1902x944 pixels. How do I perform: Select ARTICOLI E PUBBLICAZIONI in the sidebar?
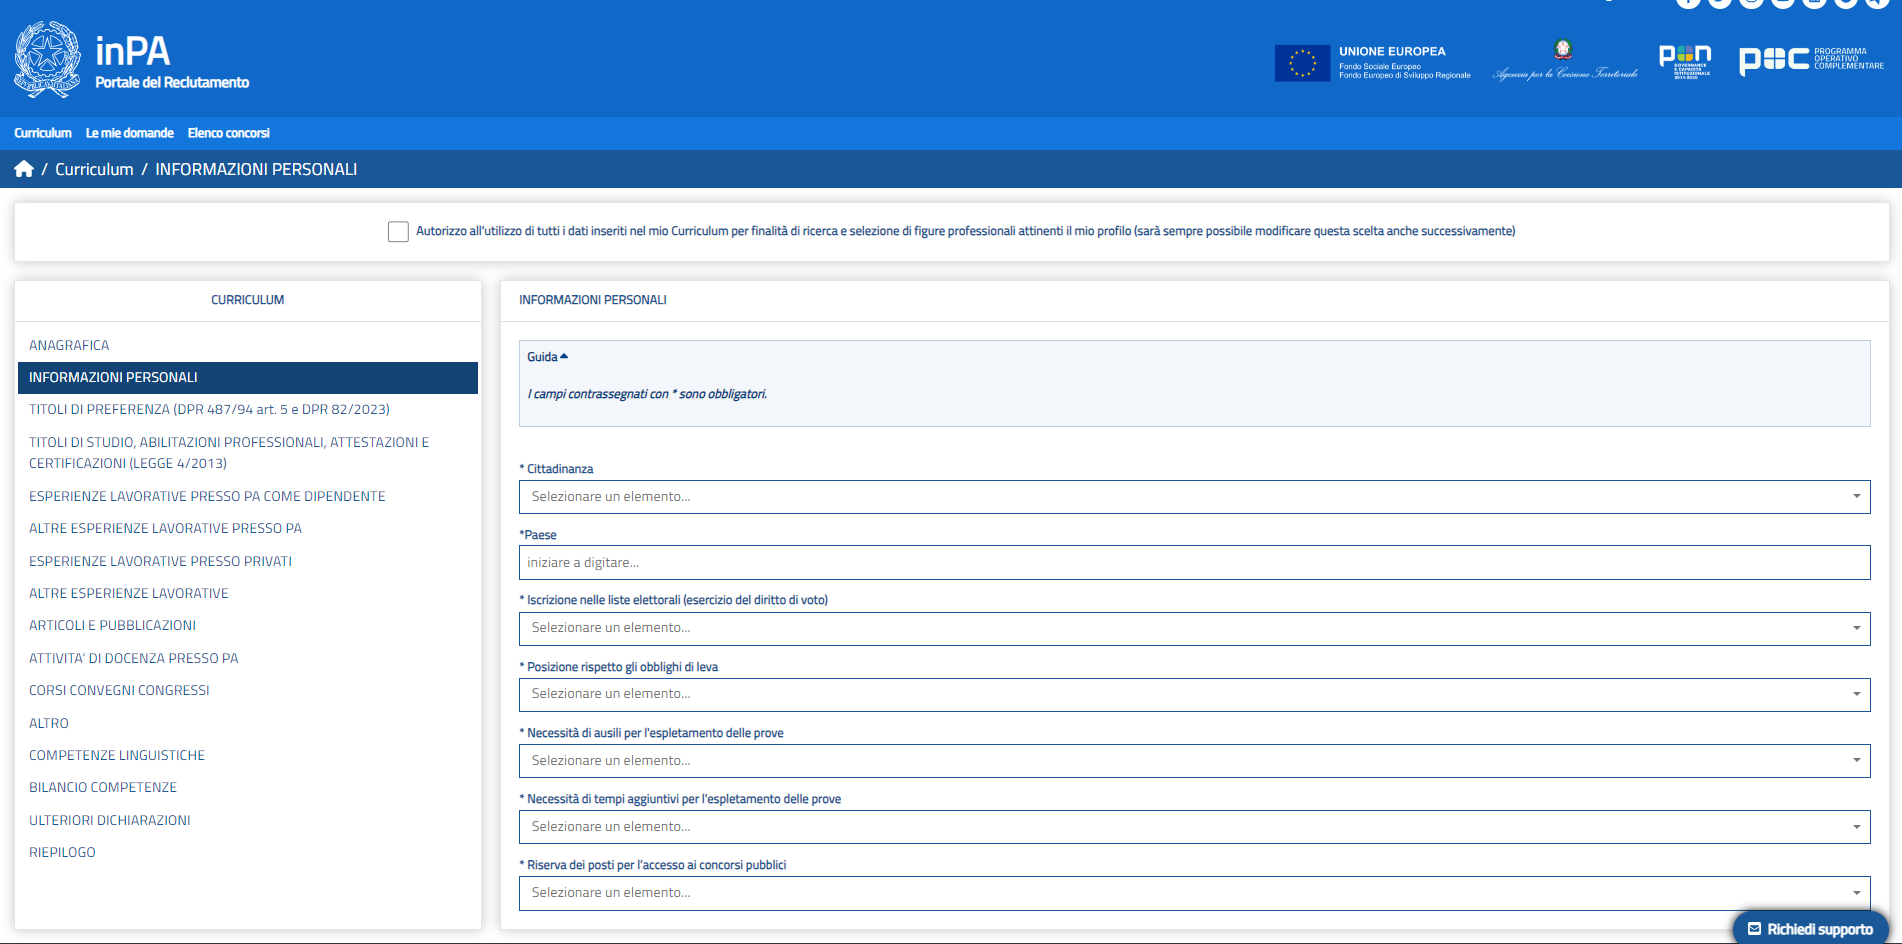[x=248, y=625]
